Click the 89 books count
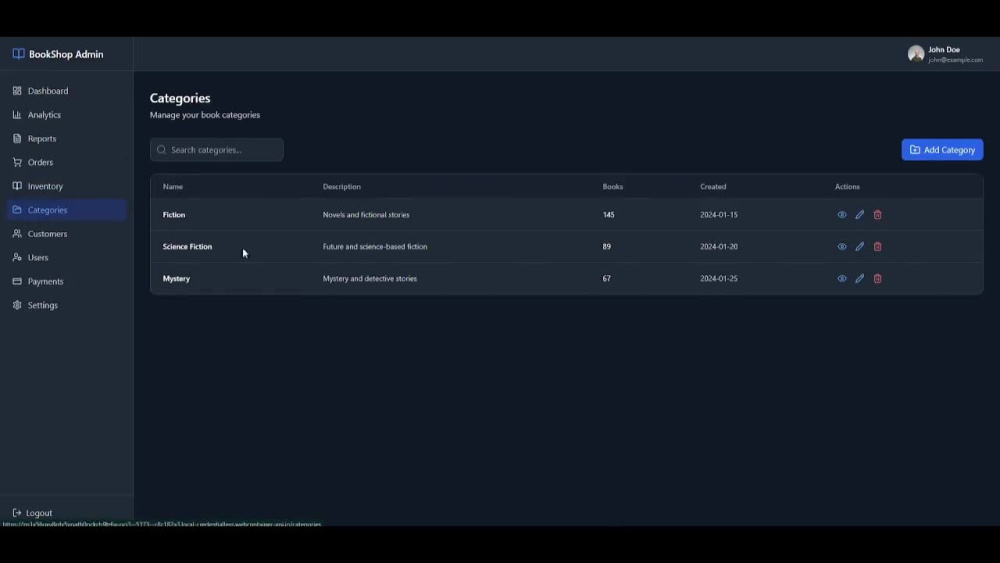The height and width of the screenshot is (563, 1000). tap(607, 247)
